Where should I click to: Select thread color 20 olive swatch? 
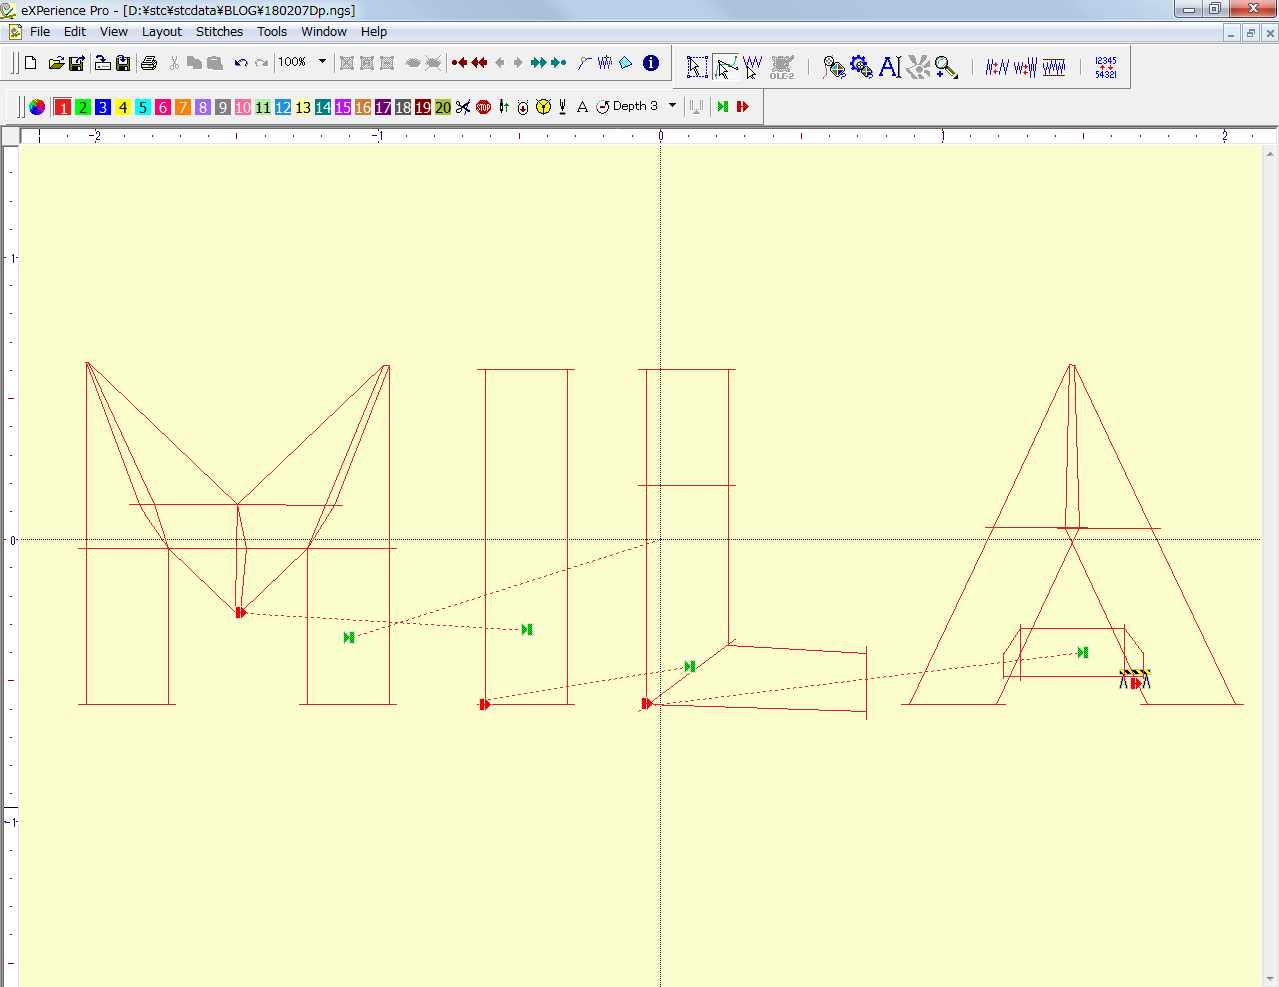443,107
